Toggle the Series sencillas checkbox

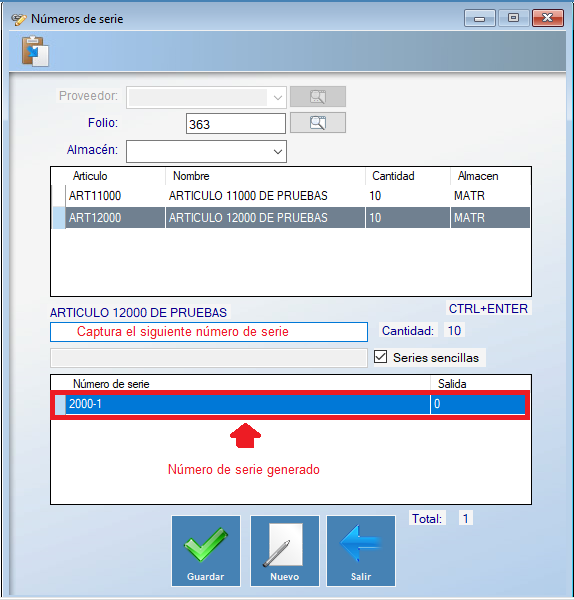tap(380, 357)
